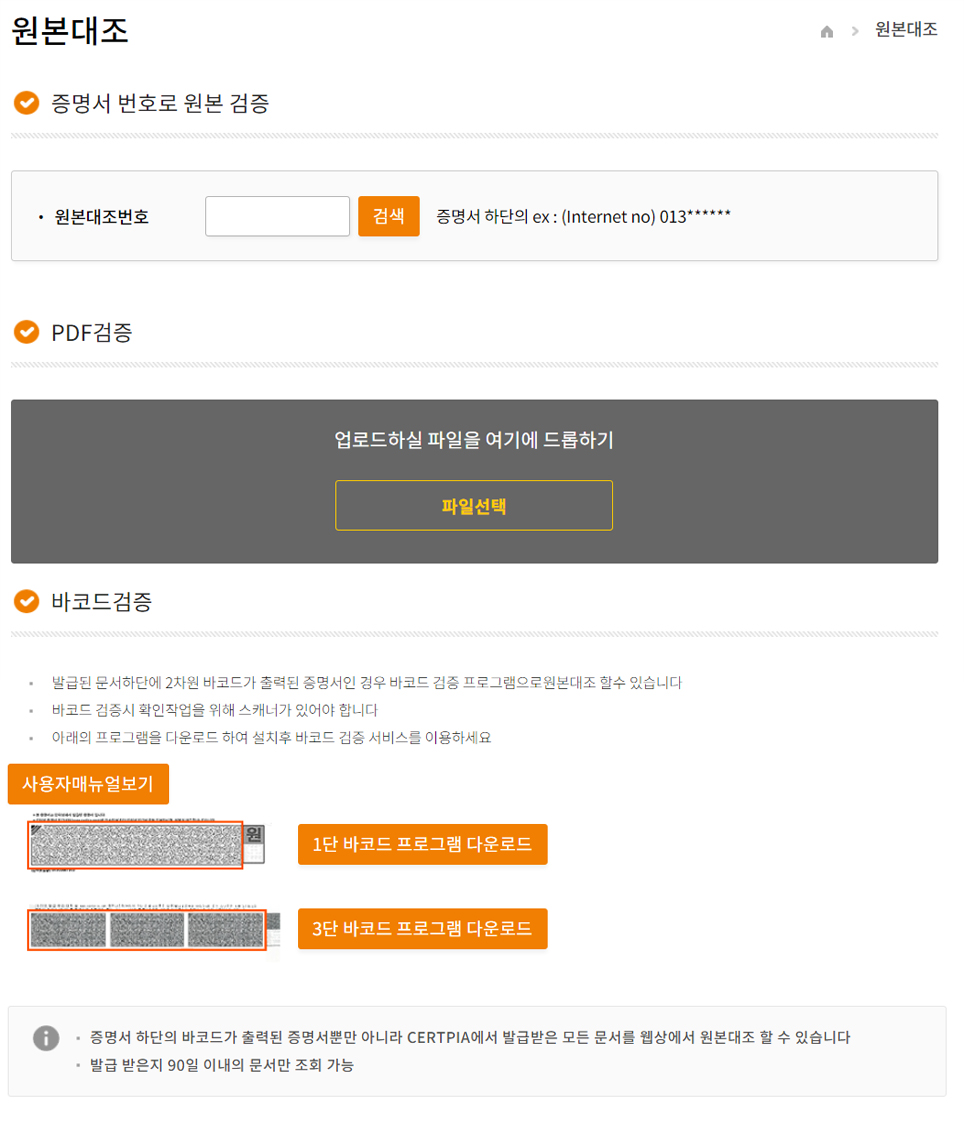Click the 파일선택 upload button
Viewport: 964px width, 1135px height.
(474, 505)
